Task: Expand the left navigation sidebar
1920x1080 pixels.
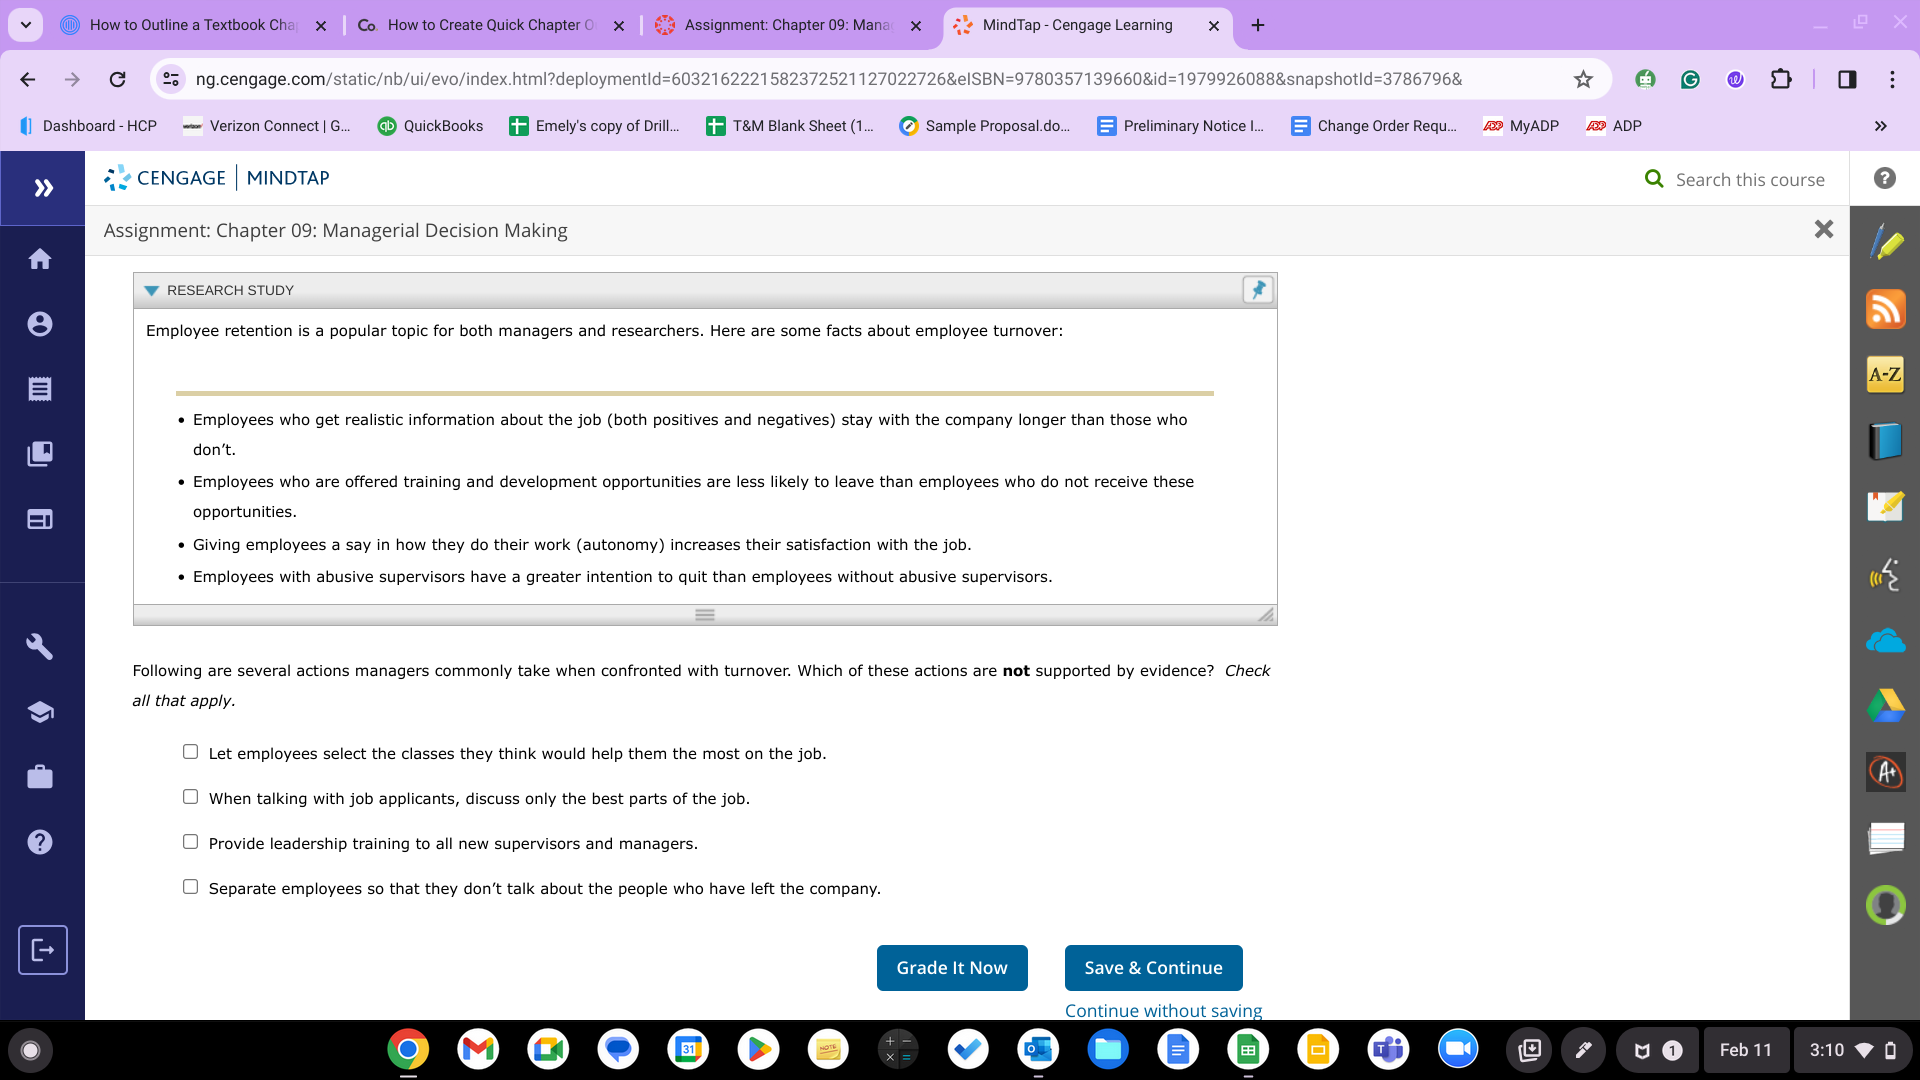Action: pos(43,188)
